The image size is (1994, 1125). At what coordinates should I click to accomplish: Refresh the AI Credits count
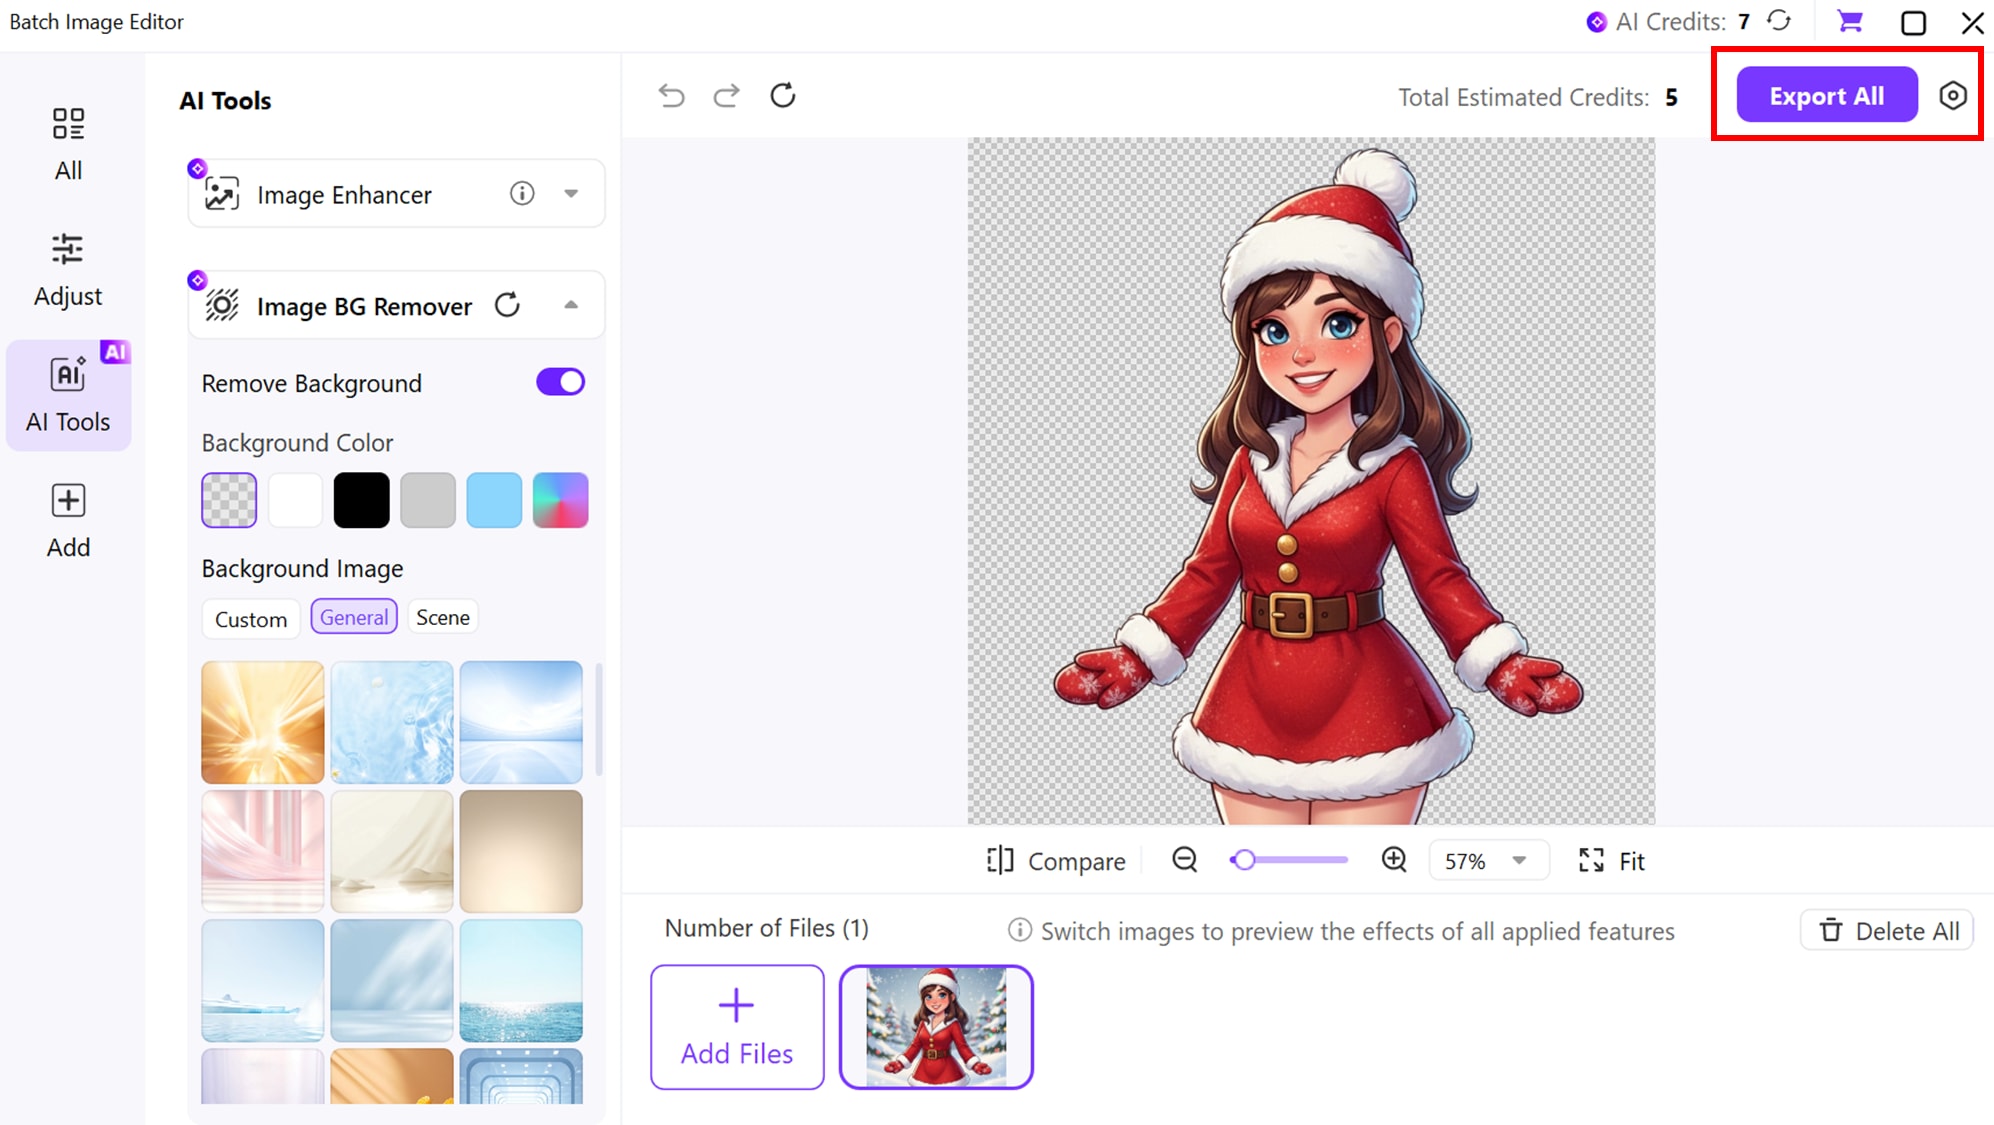click(1780, 21)
